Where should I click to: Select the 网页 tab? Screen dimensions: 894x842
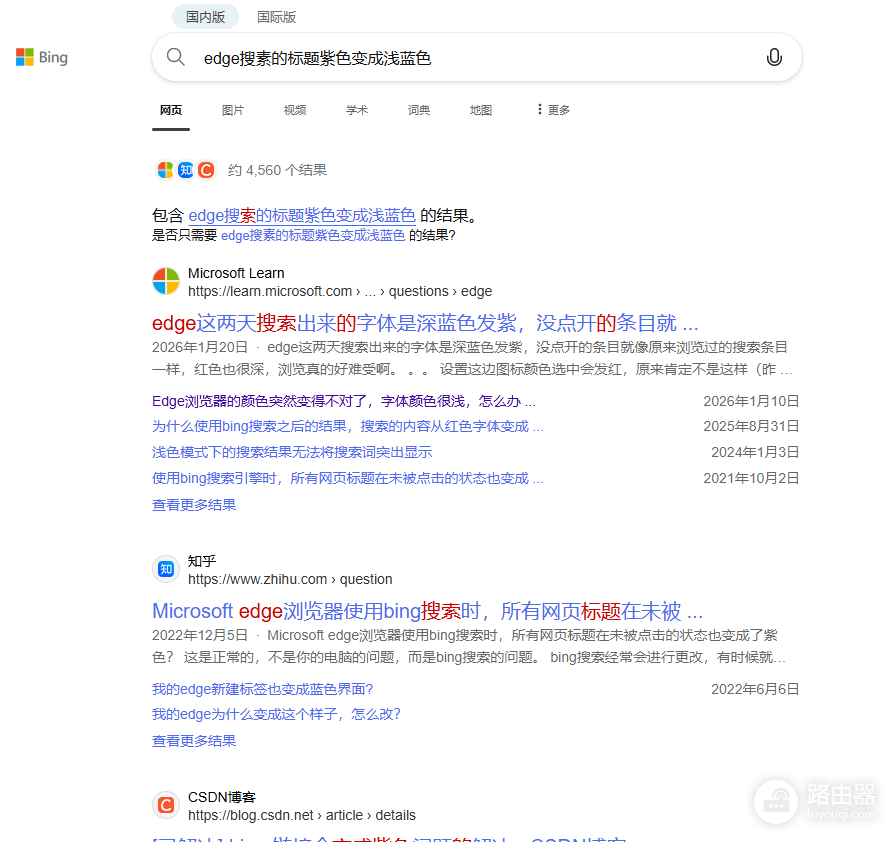pos(170,110)
